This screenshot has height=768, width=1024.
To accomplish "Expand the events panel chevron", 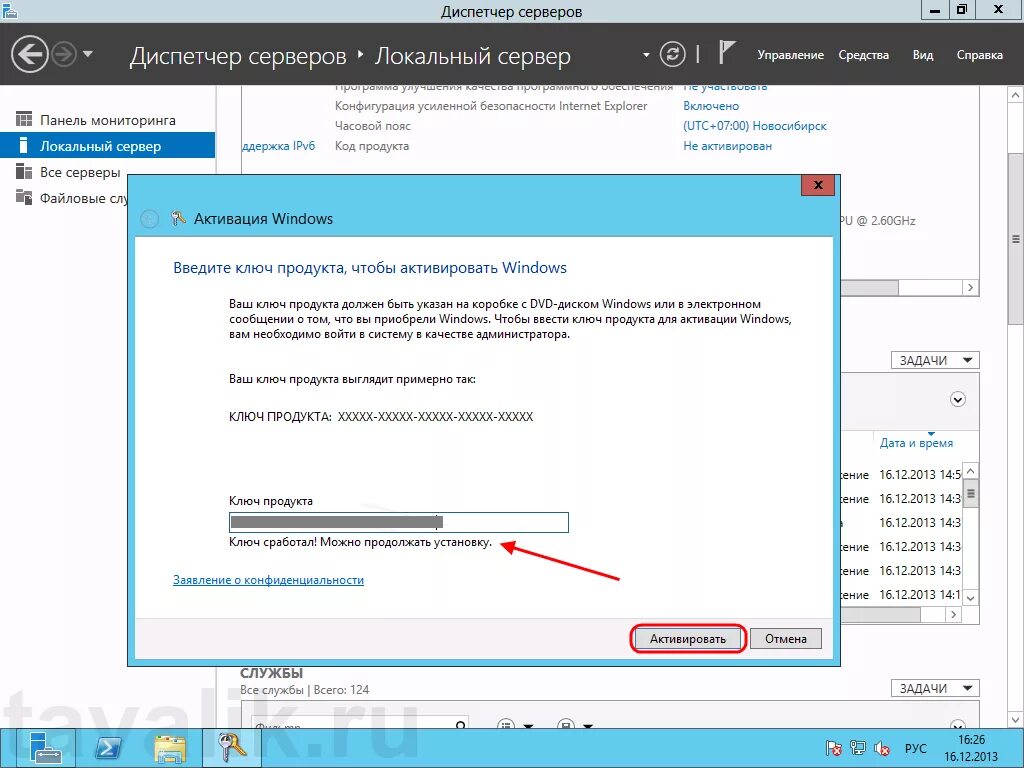I will pyautogui.click(x=957, y=399).
